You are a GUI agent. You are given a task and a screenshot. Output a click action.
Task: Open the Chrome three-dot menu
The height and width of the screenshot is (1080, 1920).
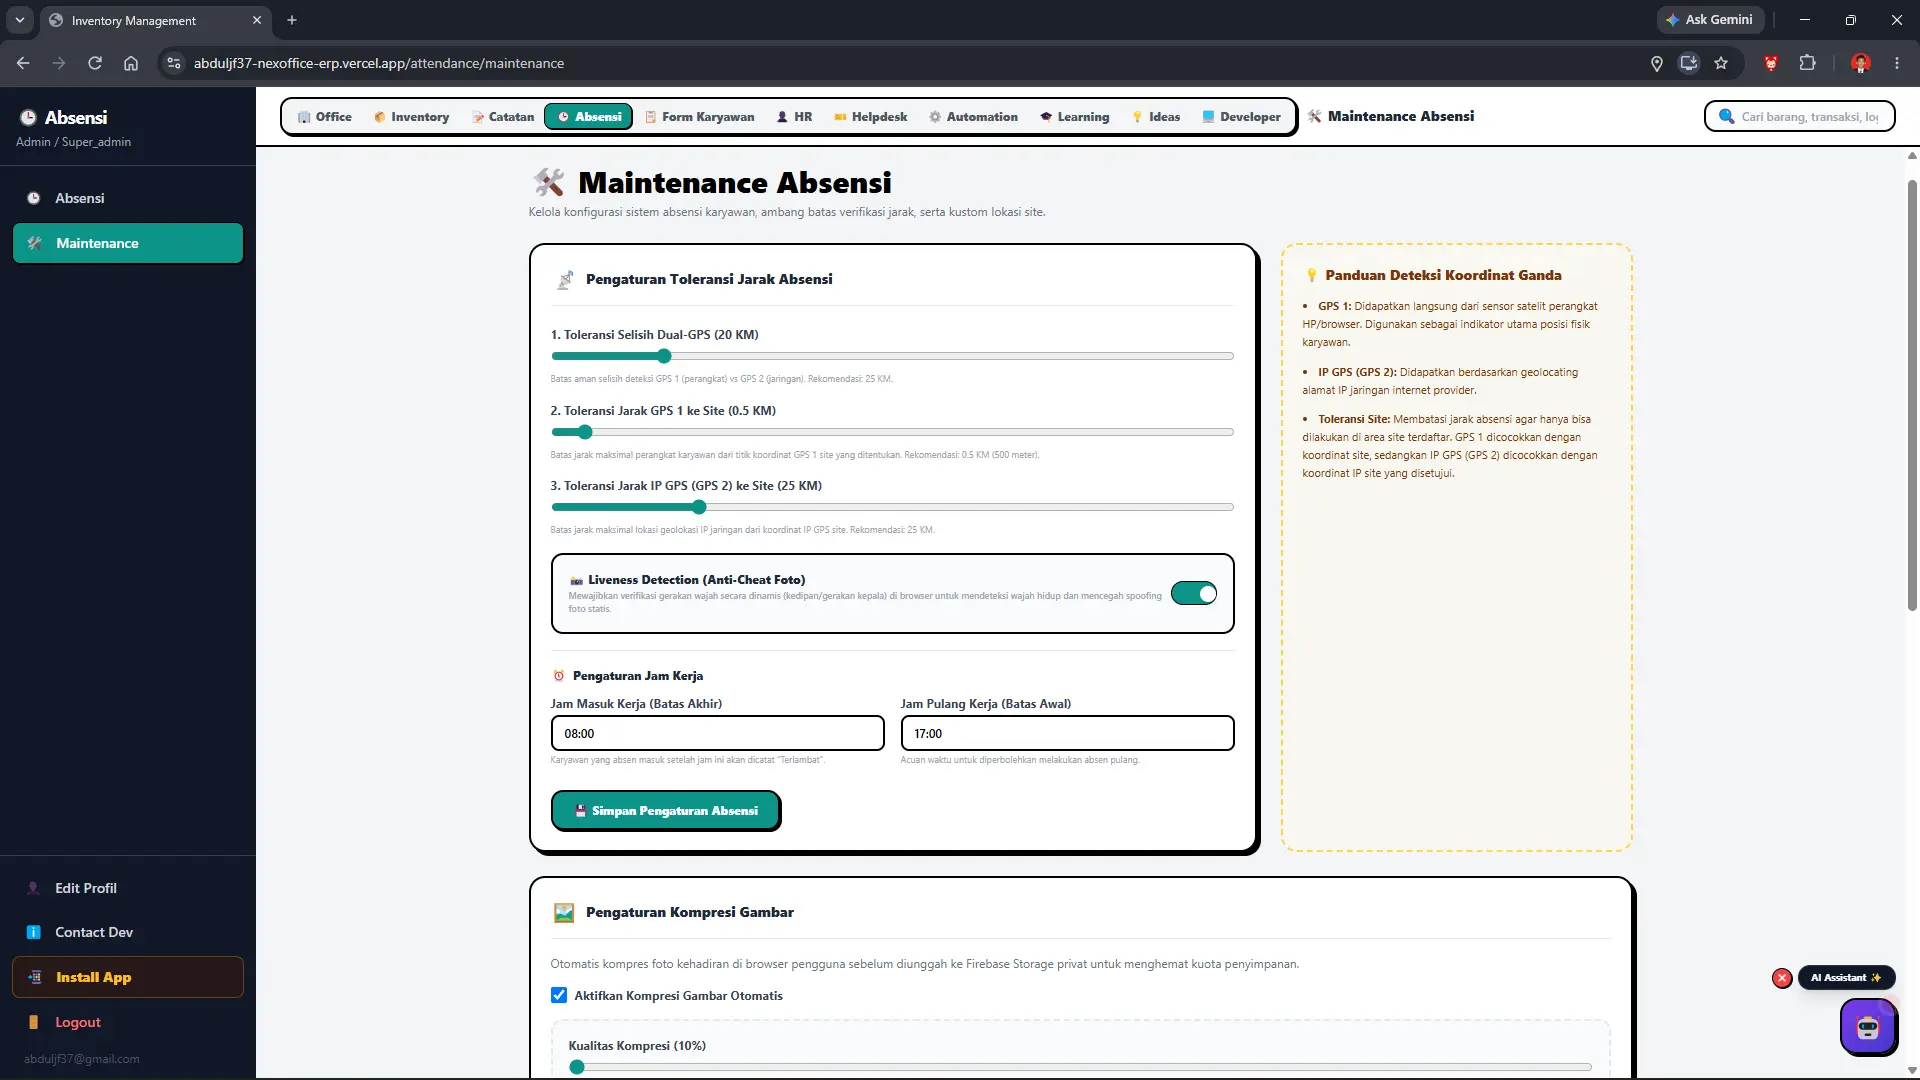(1897, 63)
